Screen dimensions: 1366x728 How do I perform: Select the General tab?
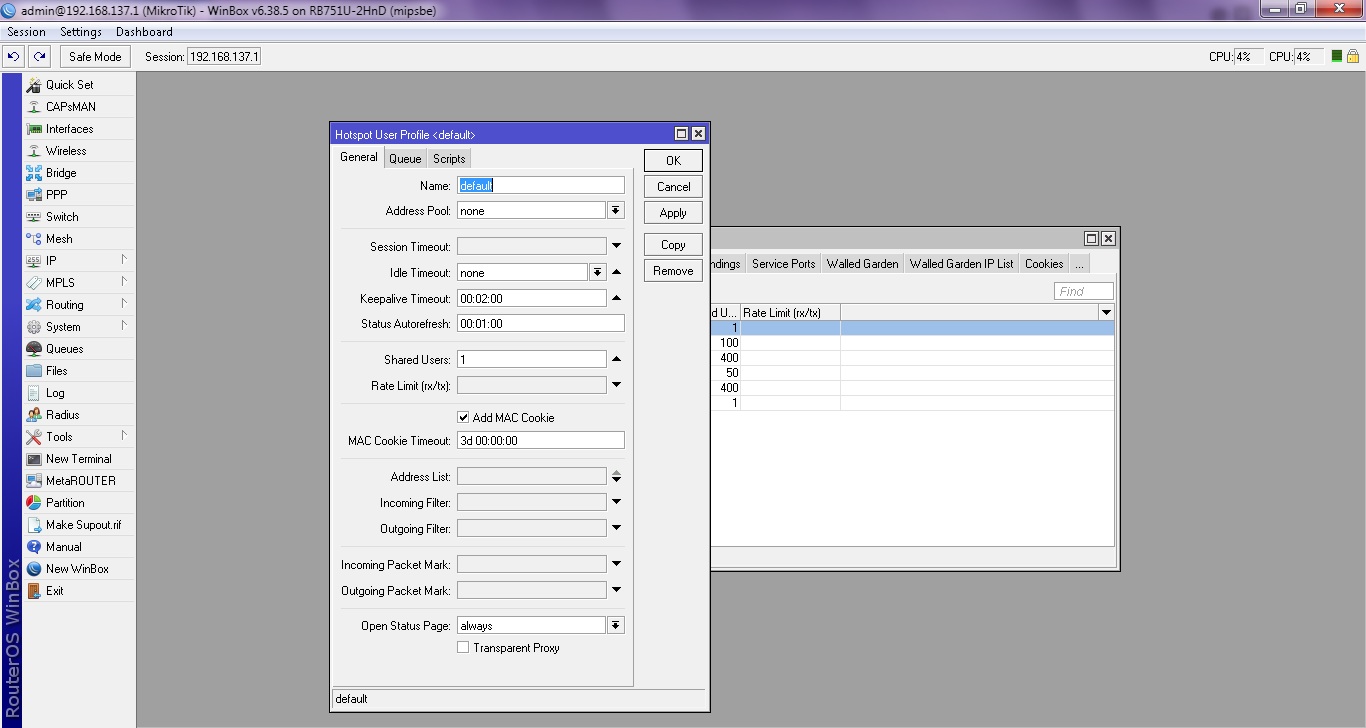point(358,157)
